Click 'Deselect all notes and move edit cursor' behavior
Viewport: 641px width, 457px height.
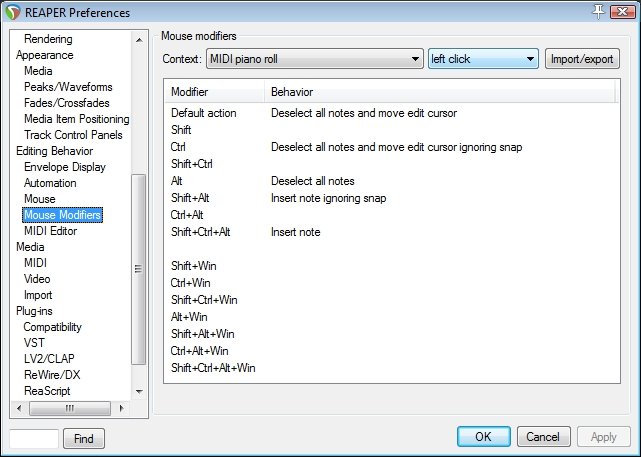point(364,113)
